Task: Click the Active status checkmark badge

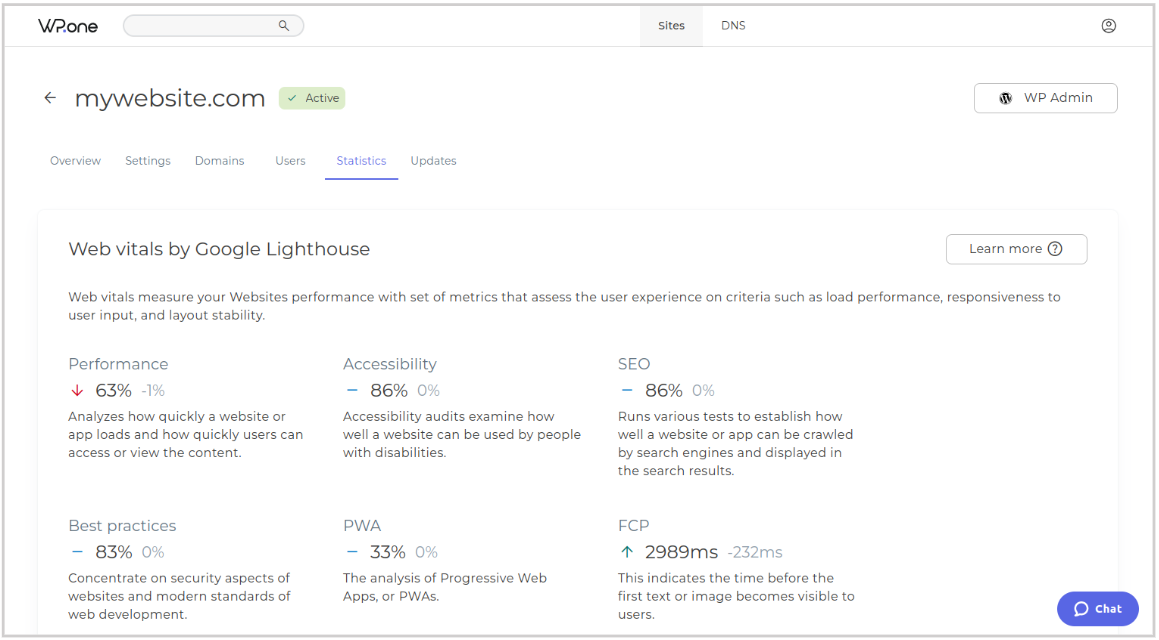Action: pyautogui.click(x=312, y=98)
